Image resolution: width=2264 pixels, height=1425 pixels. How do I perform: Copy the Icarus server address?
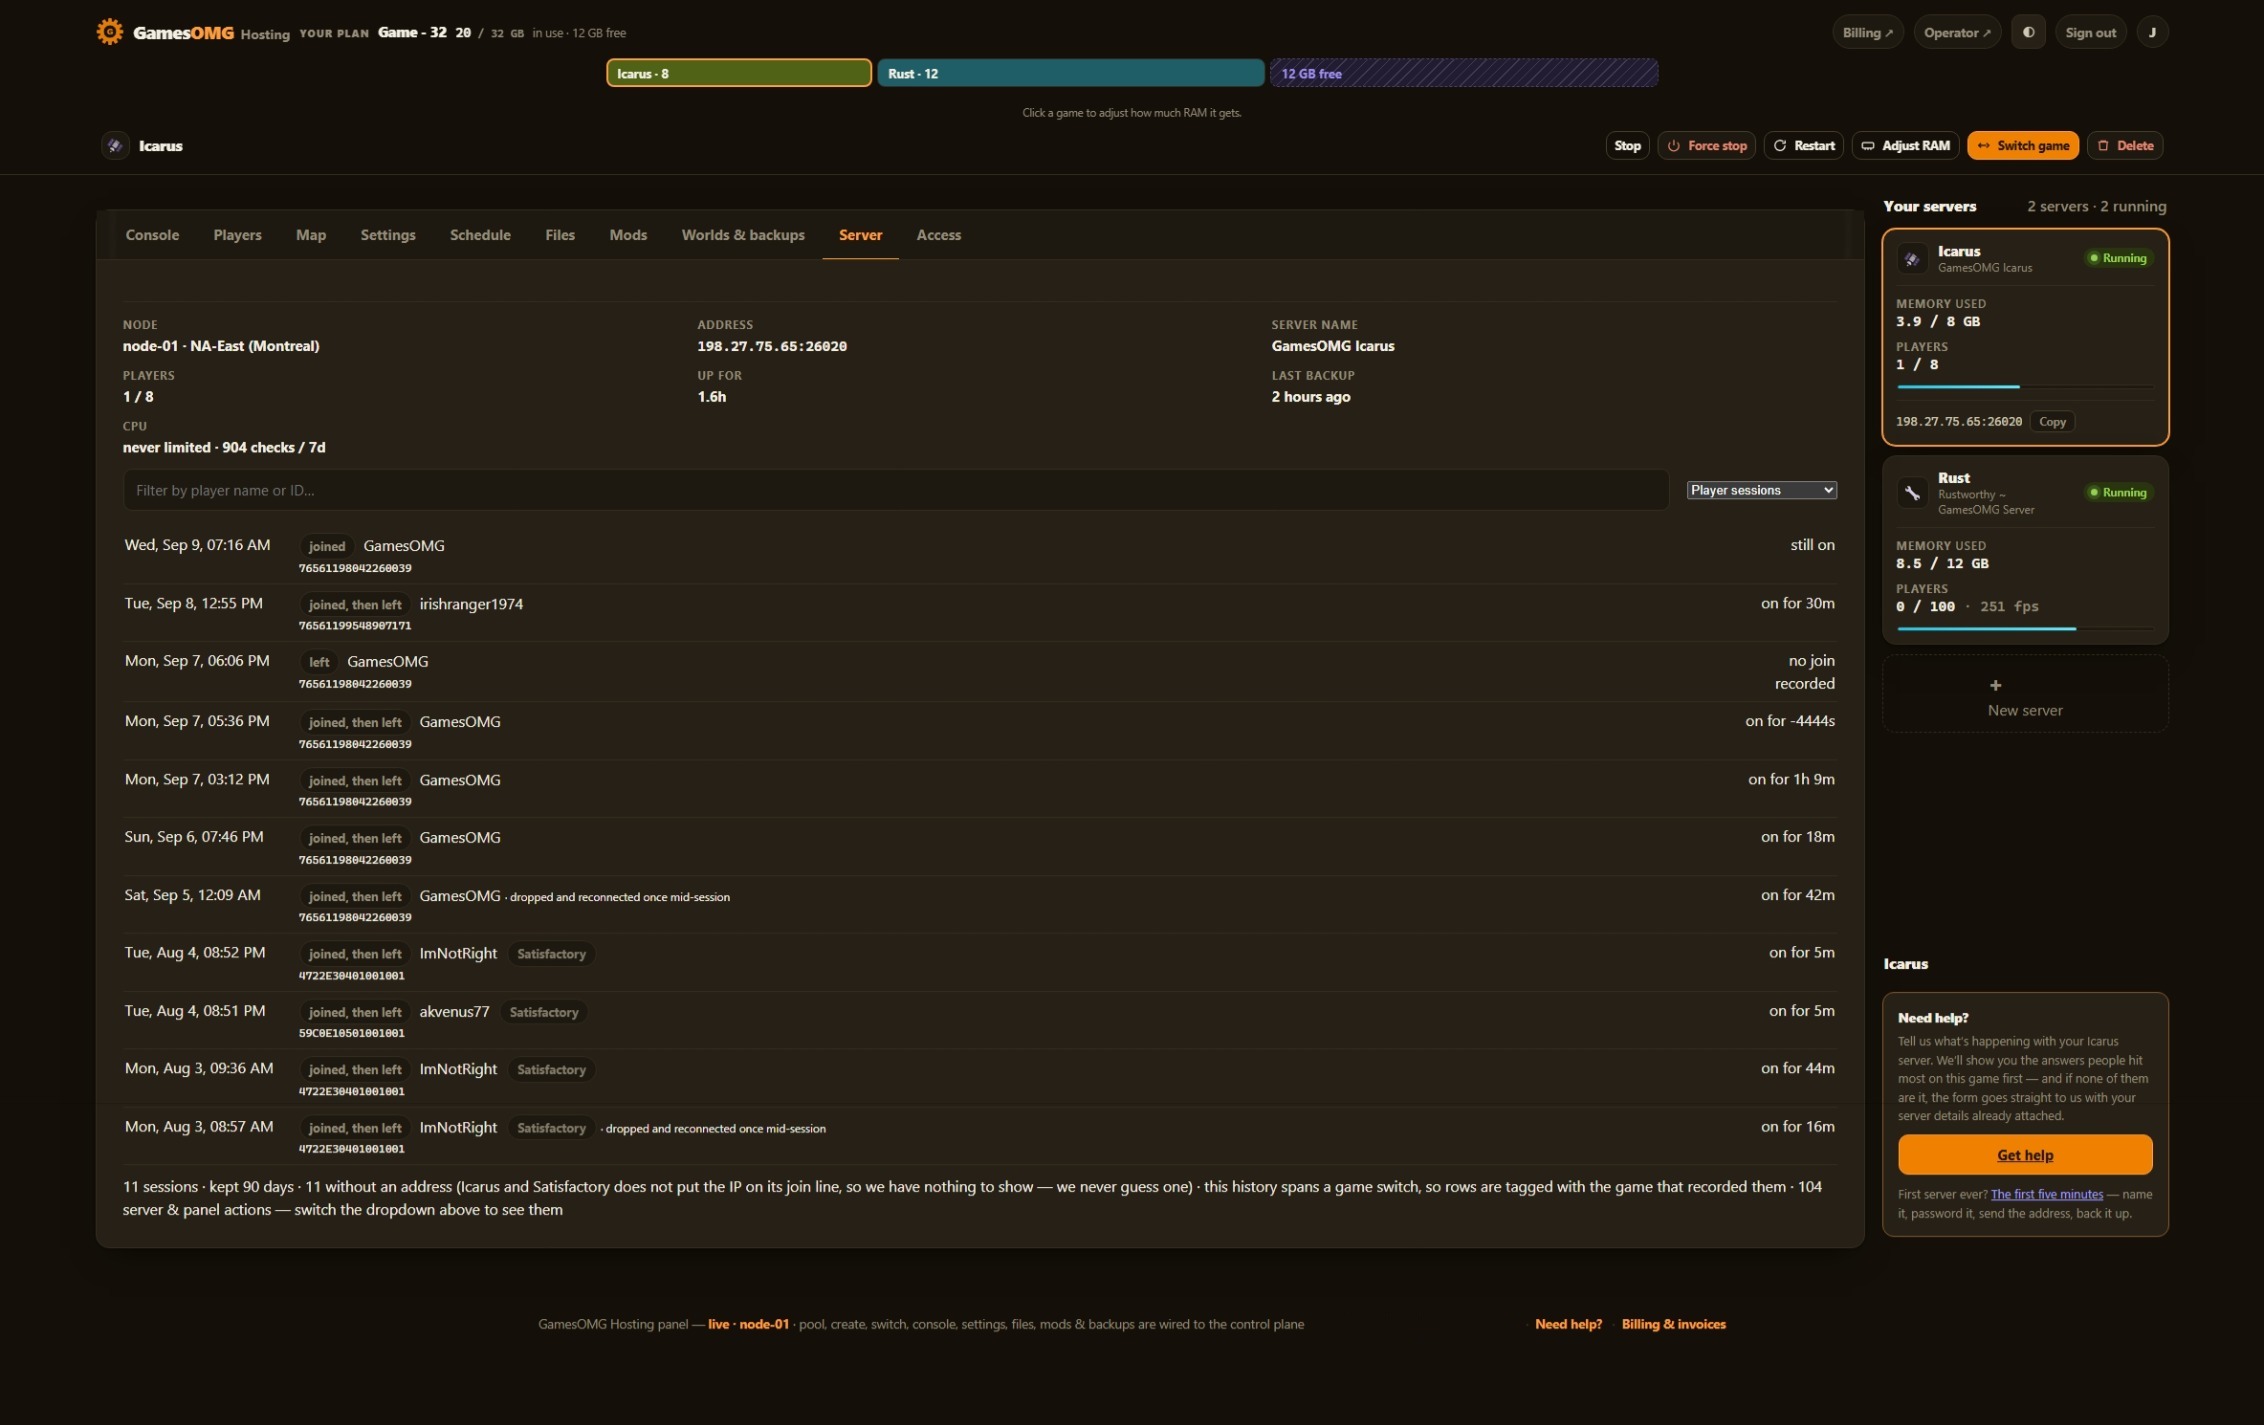2052,422
